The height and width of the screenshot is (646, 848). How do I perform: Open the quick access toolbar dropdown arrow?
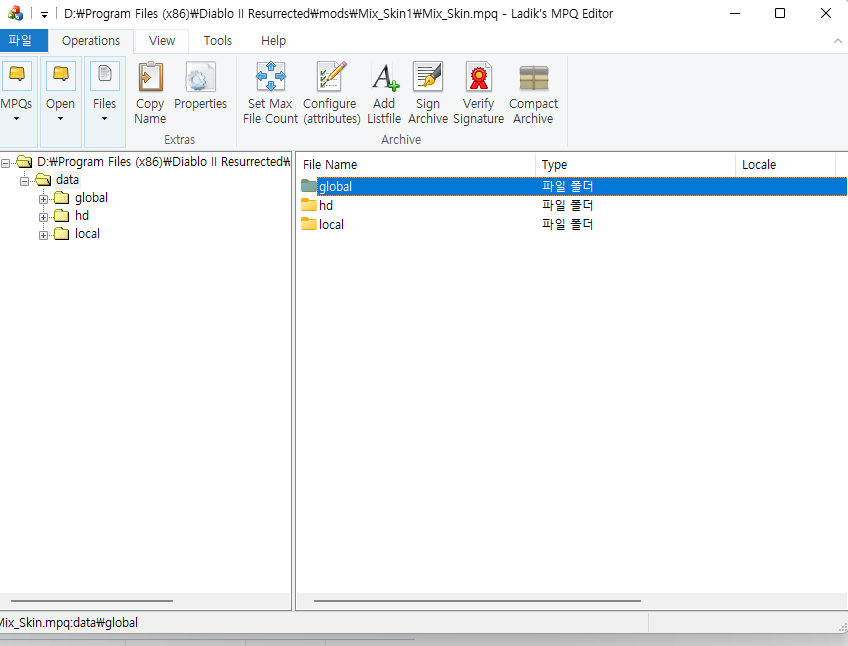click(x=44, y=15)
